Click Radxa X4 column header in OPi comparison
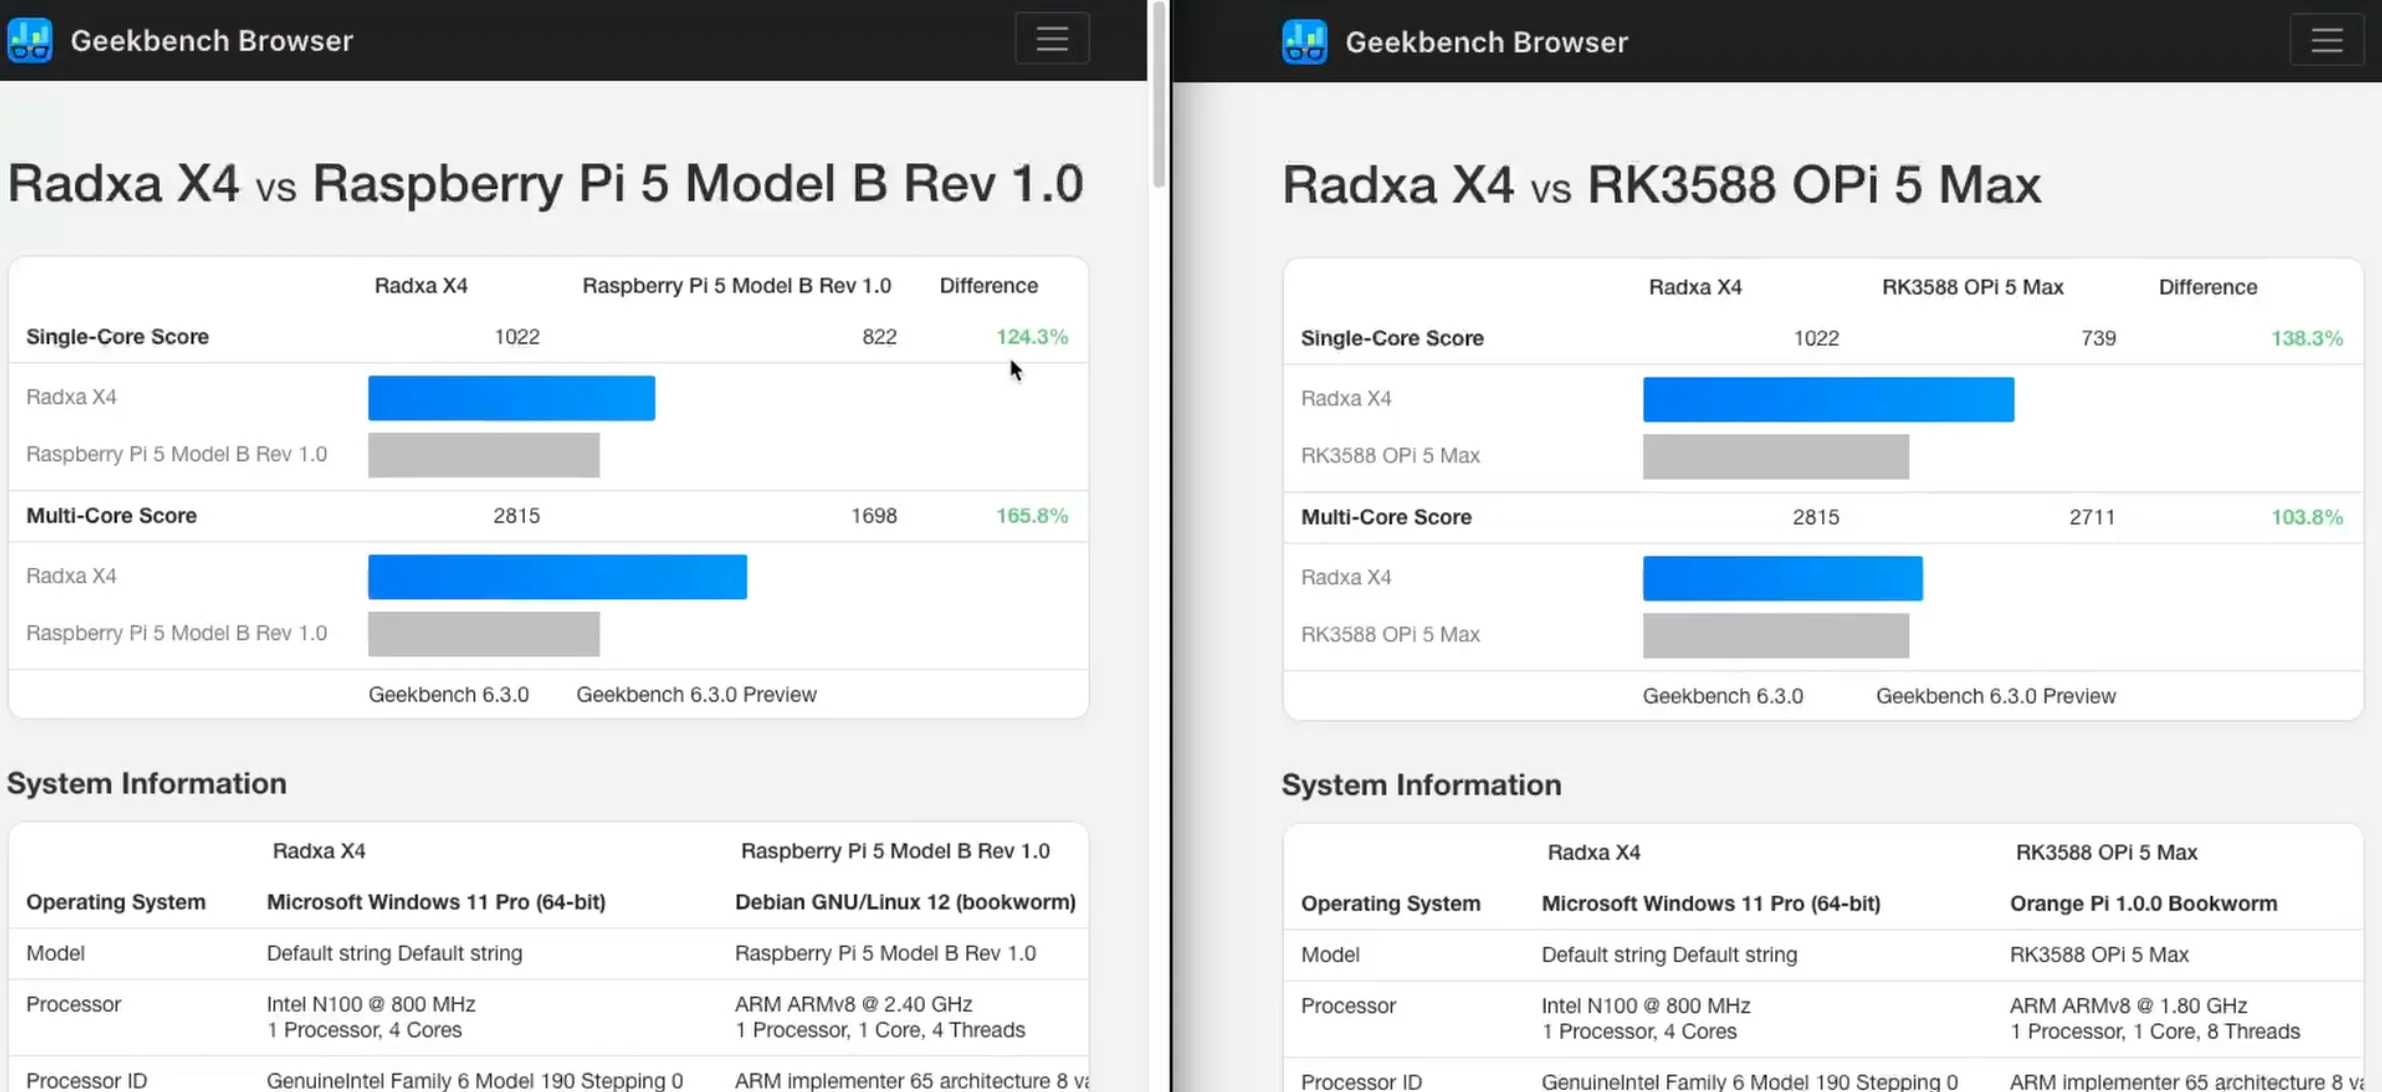Screen dimensions: 2382x1092 (x=1695, y=288)
